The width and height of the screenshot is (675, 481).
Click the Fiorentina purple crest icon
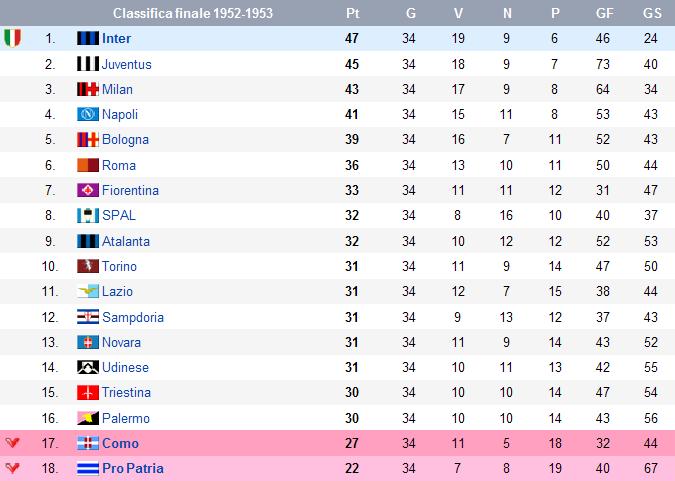(88, 190)
